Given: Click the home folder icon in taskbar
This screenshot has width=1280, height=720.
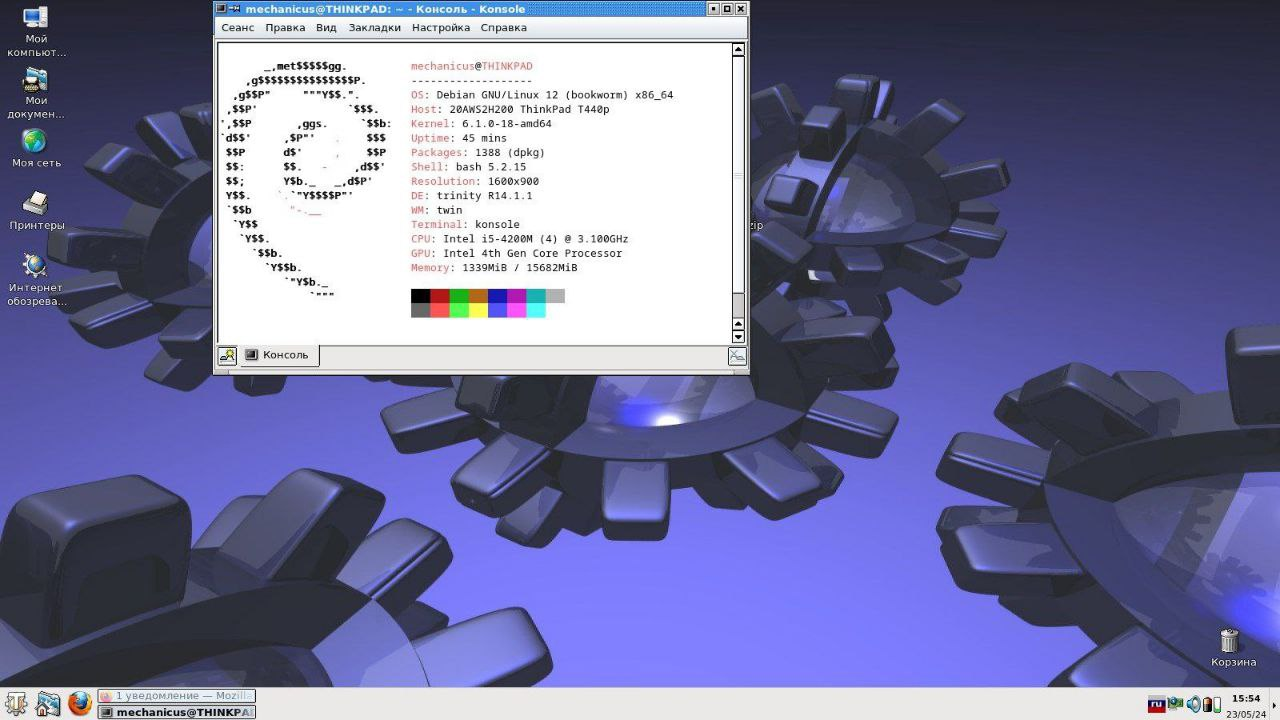Looking at the screenshot, I should pos(48,704).
